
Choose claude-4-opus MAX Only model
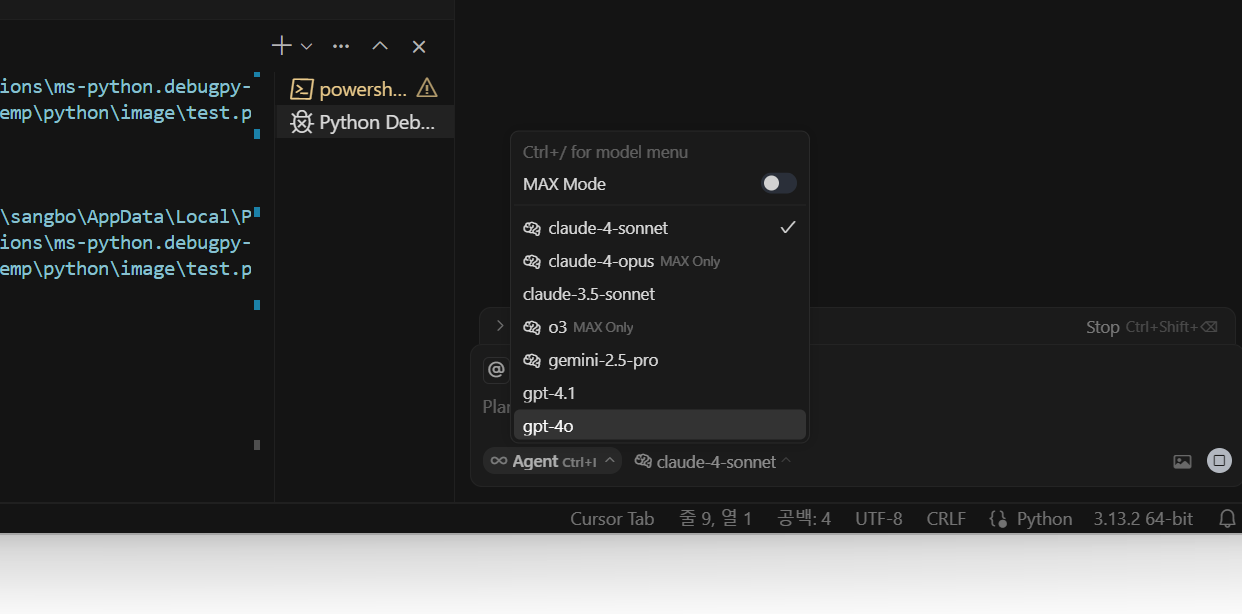[x=660, y=261]
